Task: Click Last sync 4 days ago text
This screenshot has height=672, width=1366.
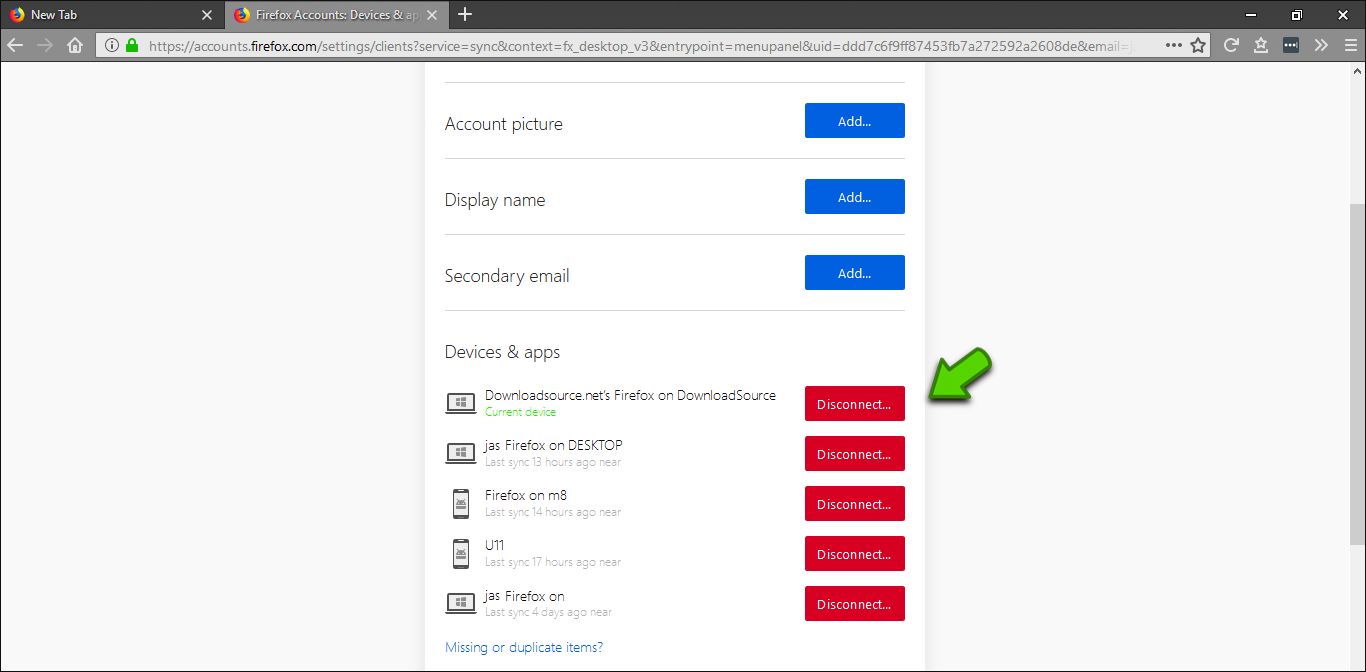Action: tap(548, 612)
